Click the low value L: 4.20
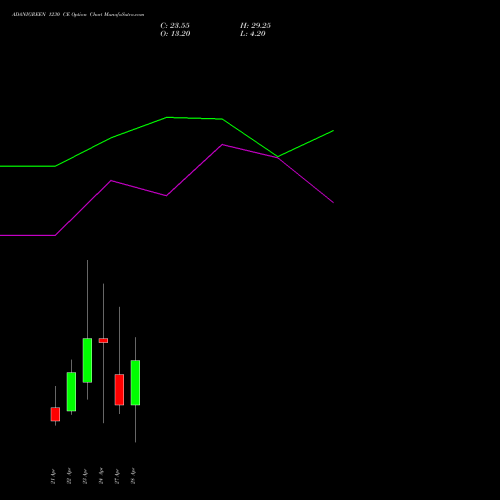The height and width of the screenshot is (500, 500). tap(253, 34)
